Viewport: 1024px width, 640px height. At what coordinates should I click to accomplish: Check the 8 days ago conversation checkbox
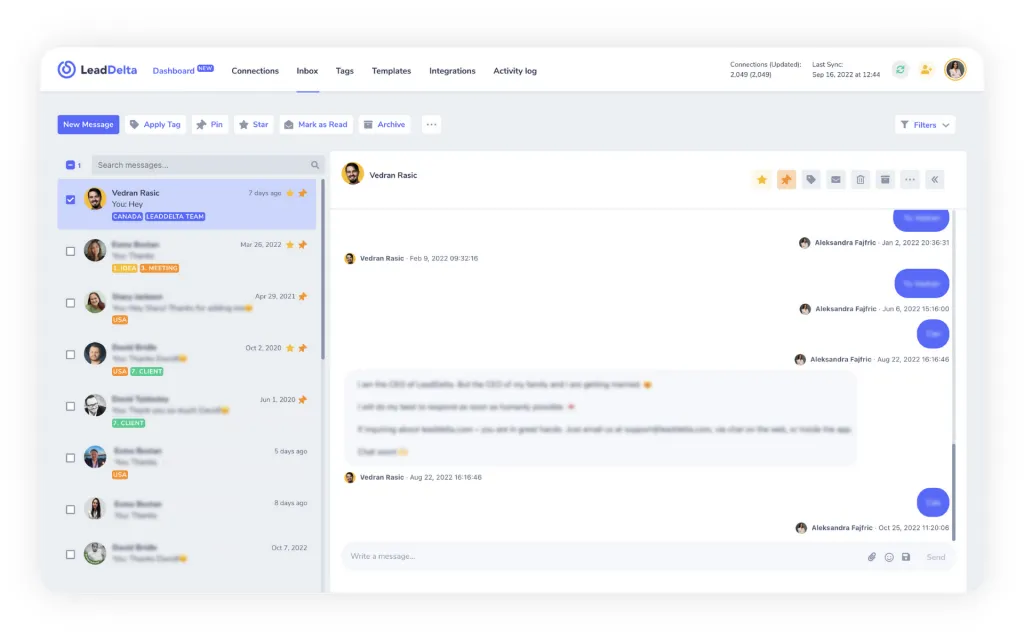pos(71,509)
